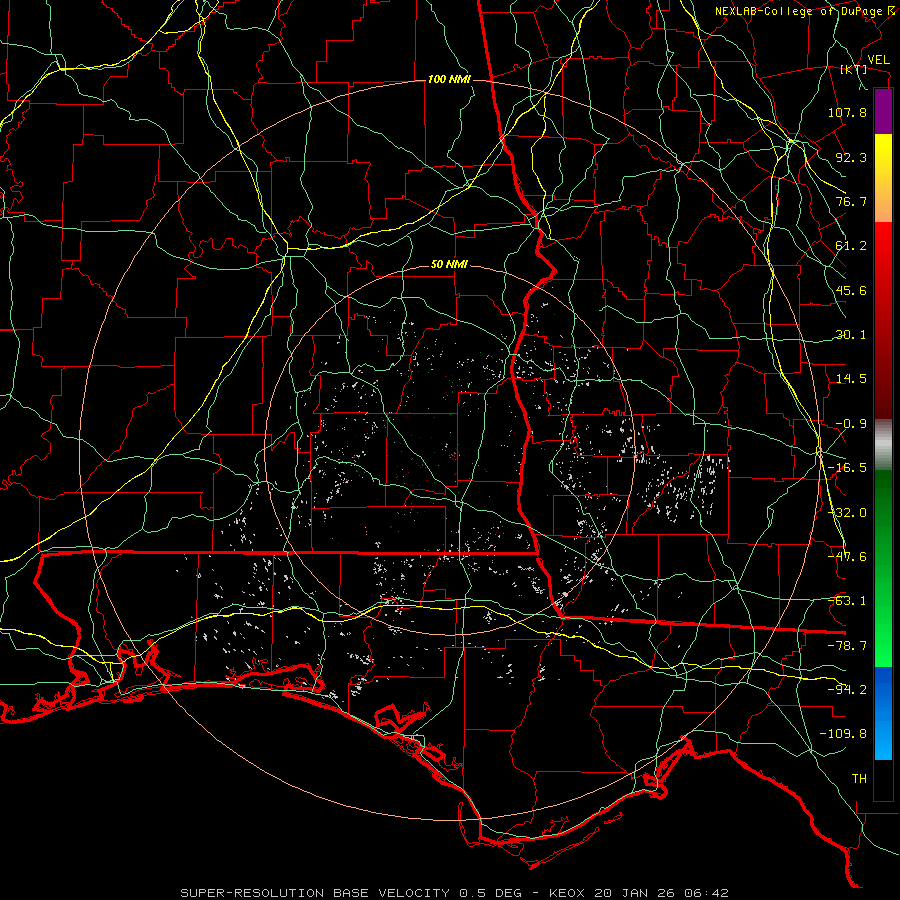Select the 45.6 legend value
This screenshot has width=900, height=900.
(x=851, y=290)
